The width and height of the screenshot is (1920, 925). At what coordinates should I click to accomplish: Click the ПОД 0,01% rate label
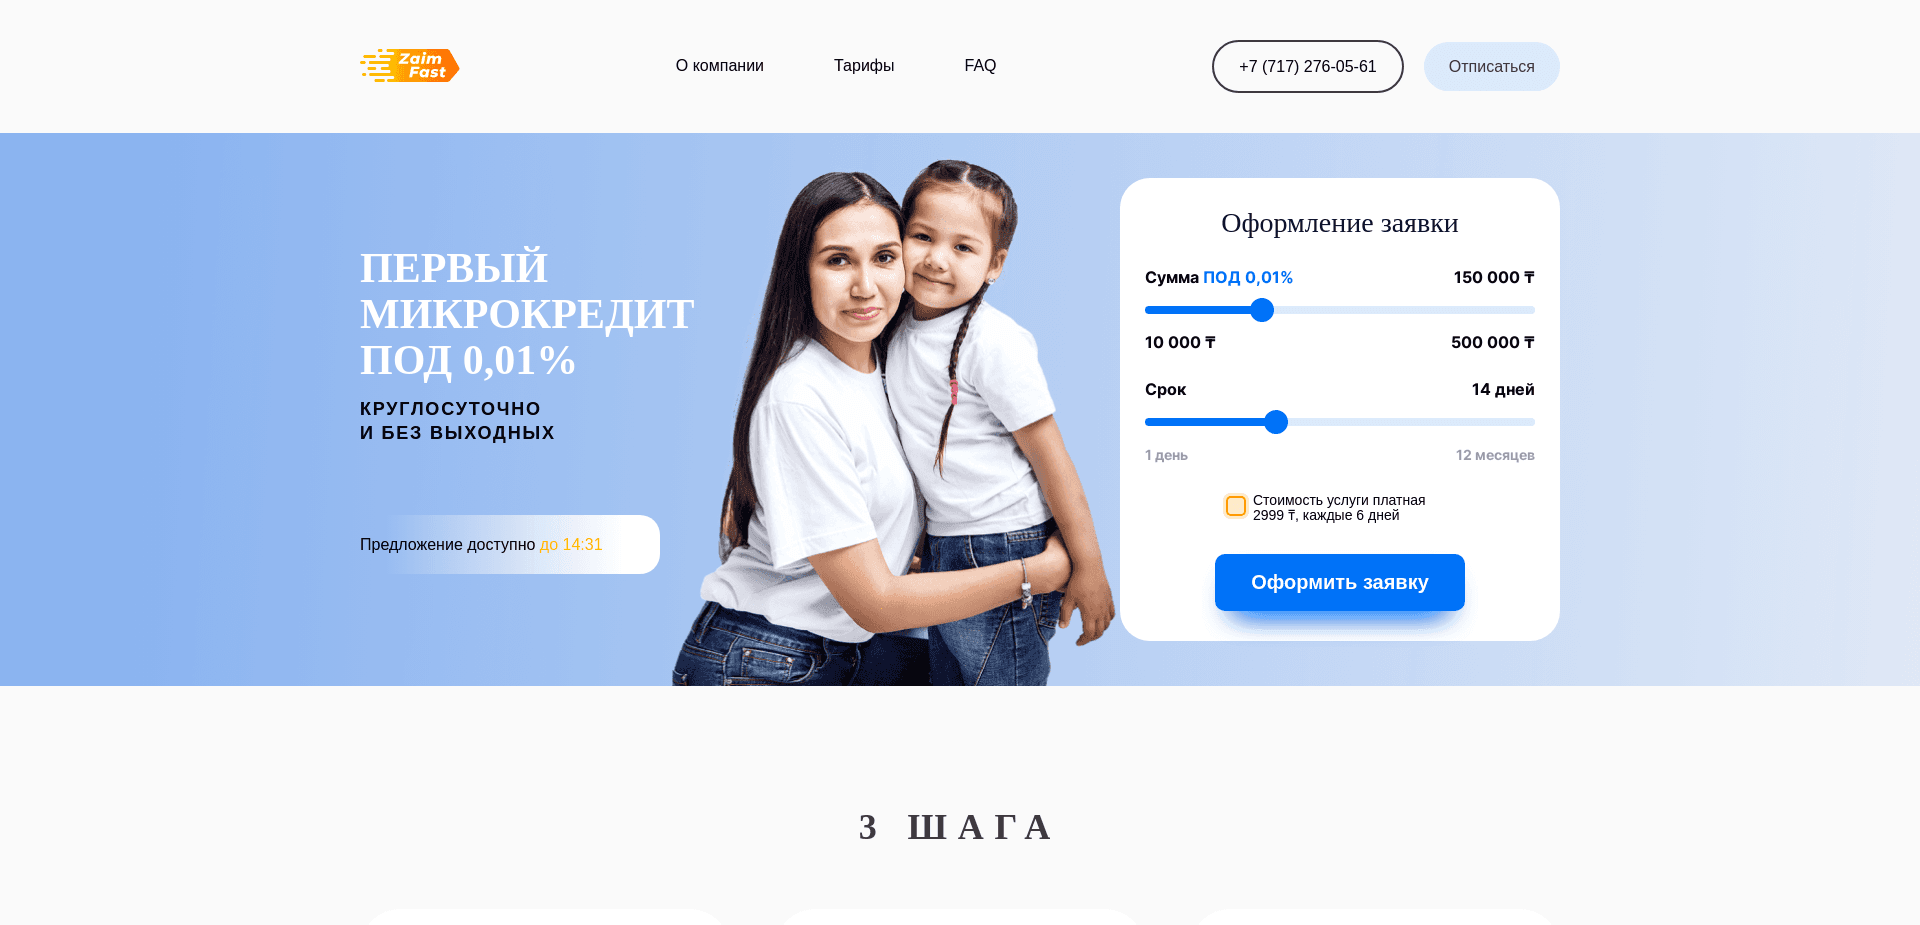(1248, 278)
